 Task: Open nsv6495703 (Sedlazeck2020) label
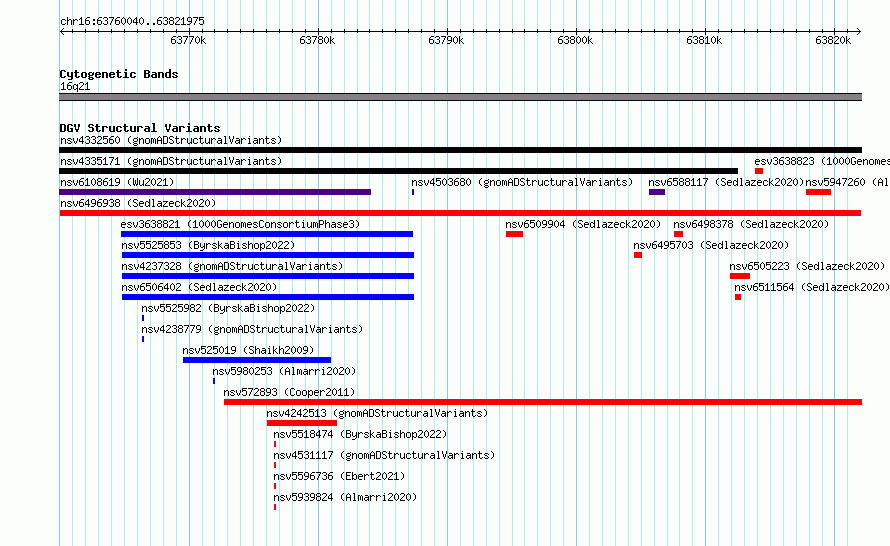711,245
